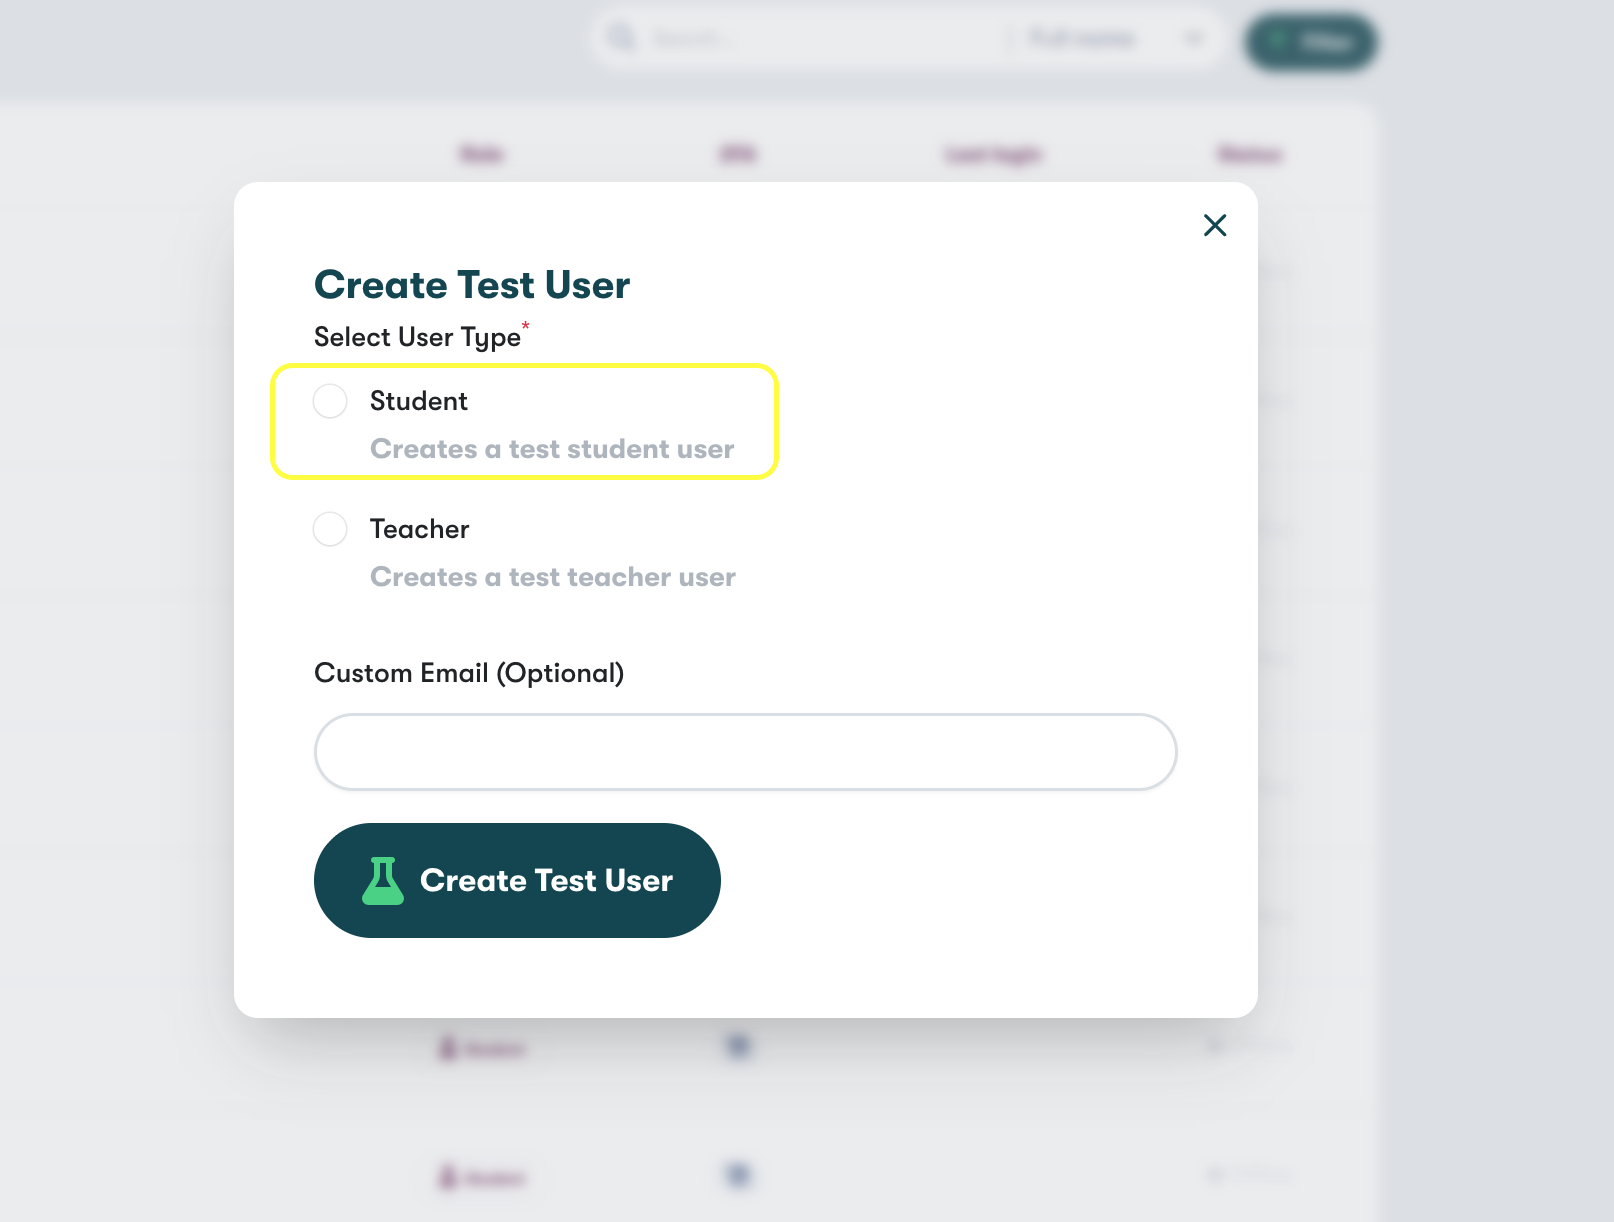Focus the Custom Email input field
The width and height of the screenshot is (1614, 1222).
[745, 752]
